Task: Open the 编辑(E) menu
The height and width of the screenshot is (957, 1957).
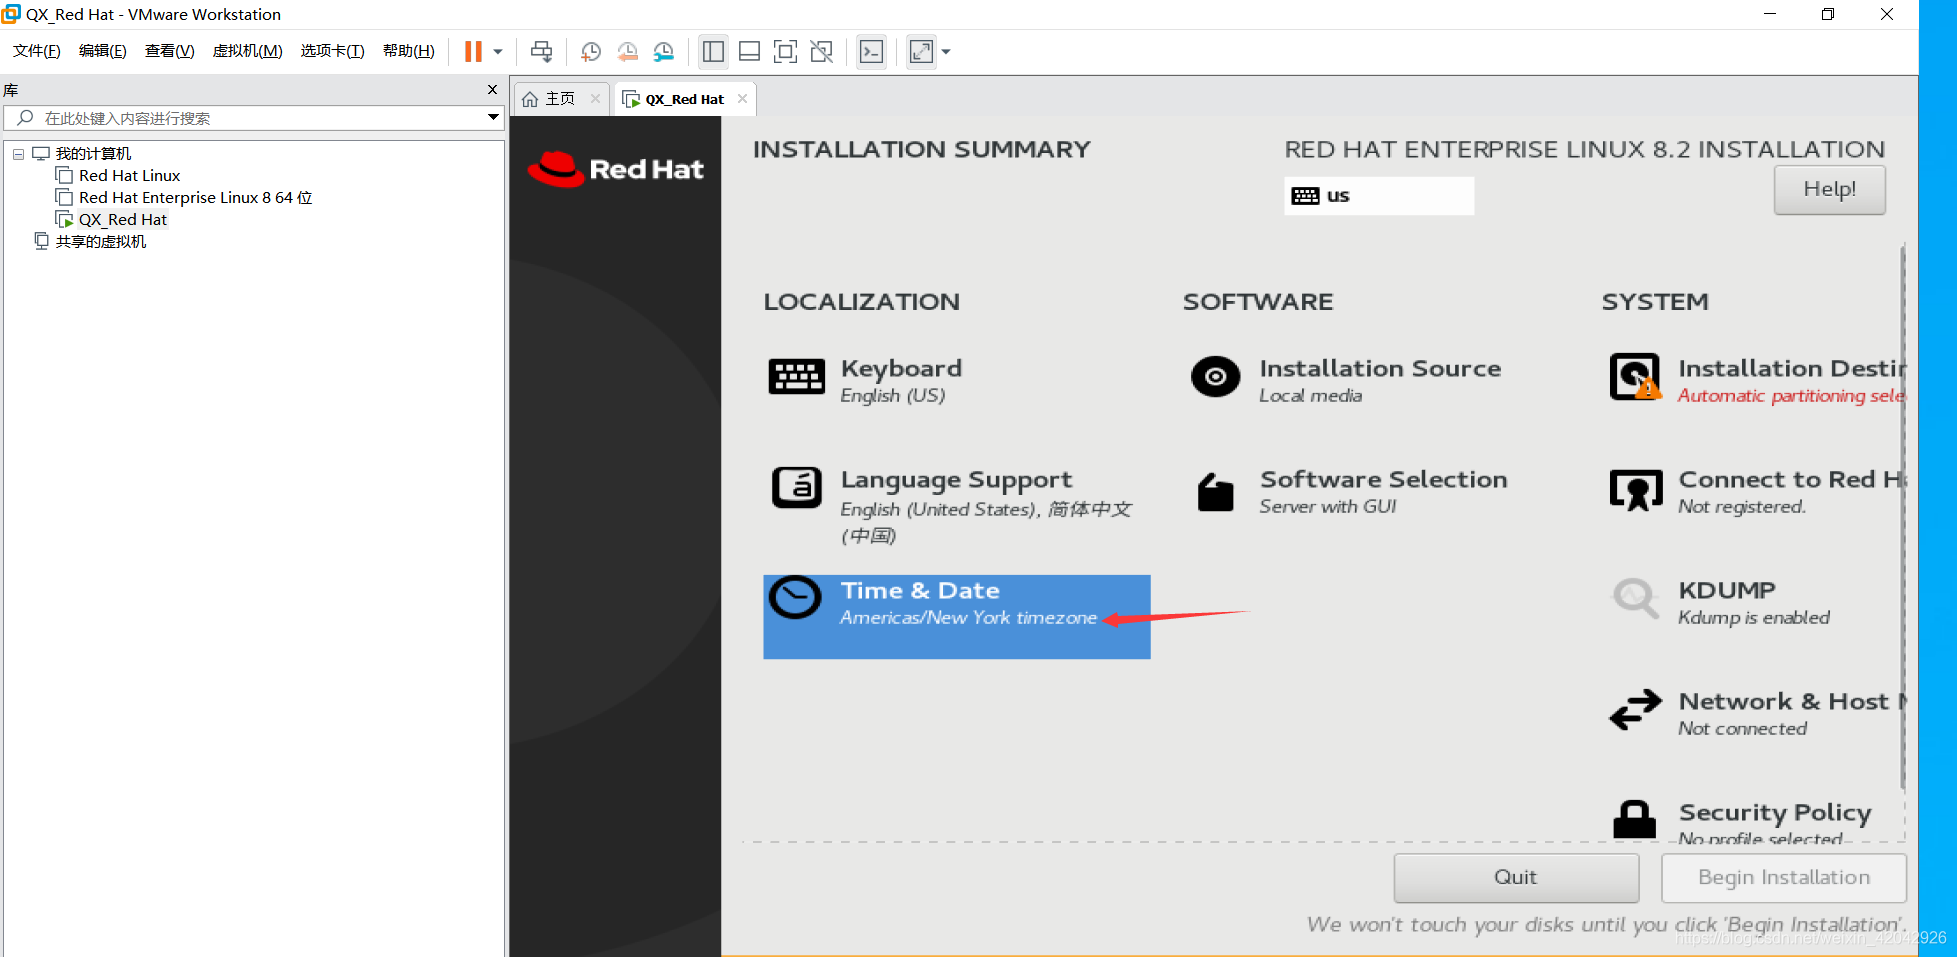Action: [x=103, y=51]
